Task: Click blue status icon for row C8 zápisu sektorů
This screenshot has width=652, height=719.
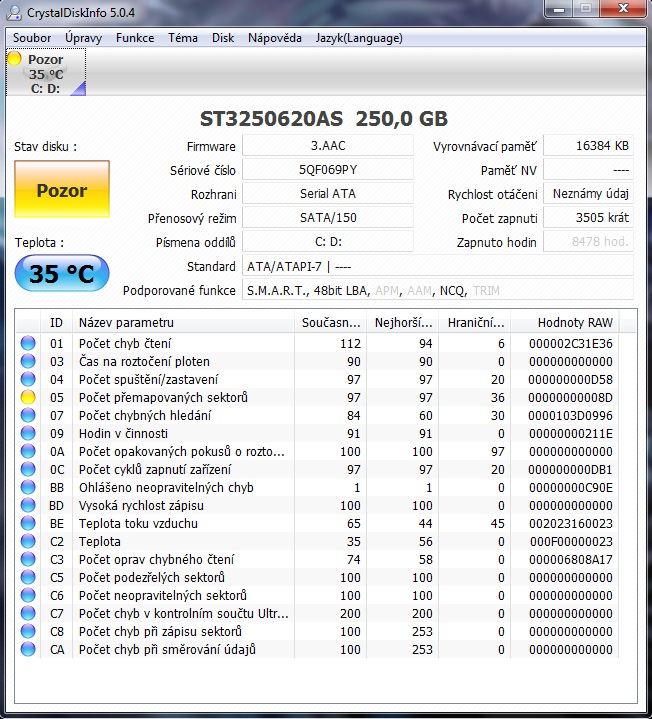Action: [x=28, y=631]
